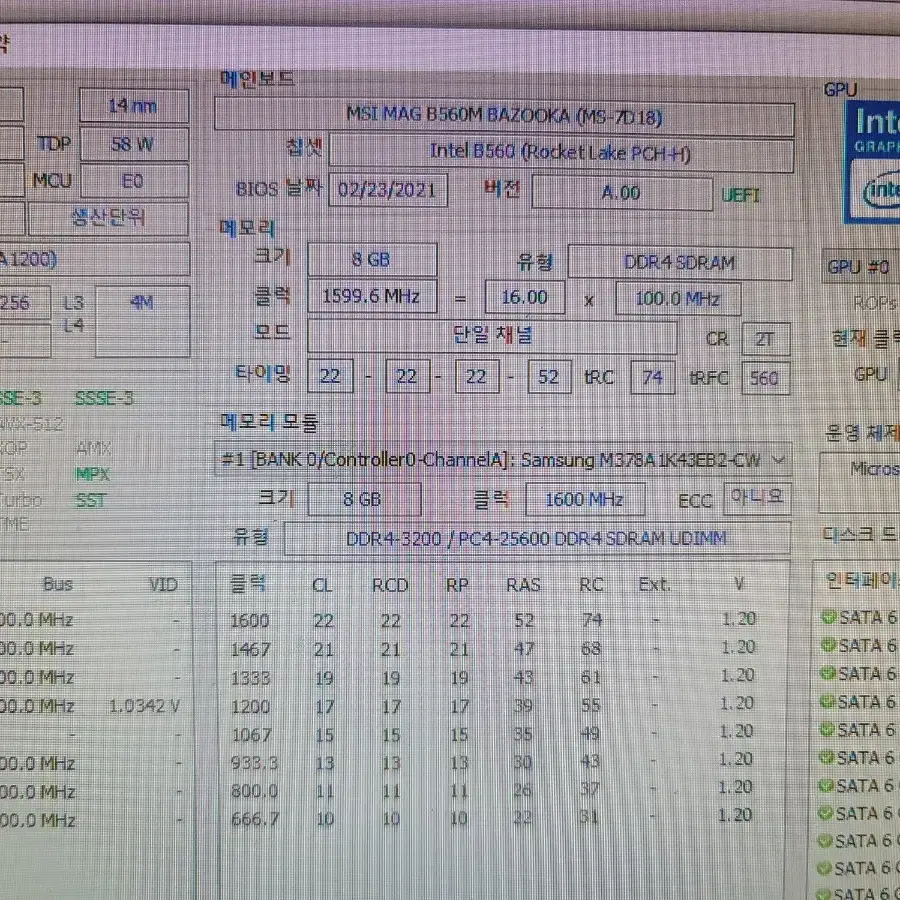Select the 1467 clock row in timing table
Viewport: 900px width, 900px height.
pyautogui.click(x=492, y=649)
